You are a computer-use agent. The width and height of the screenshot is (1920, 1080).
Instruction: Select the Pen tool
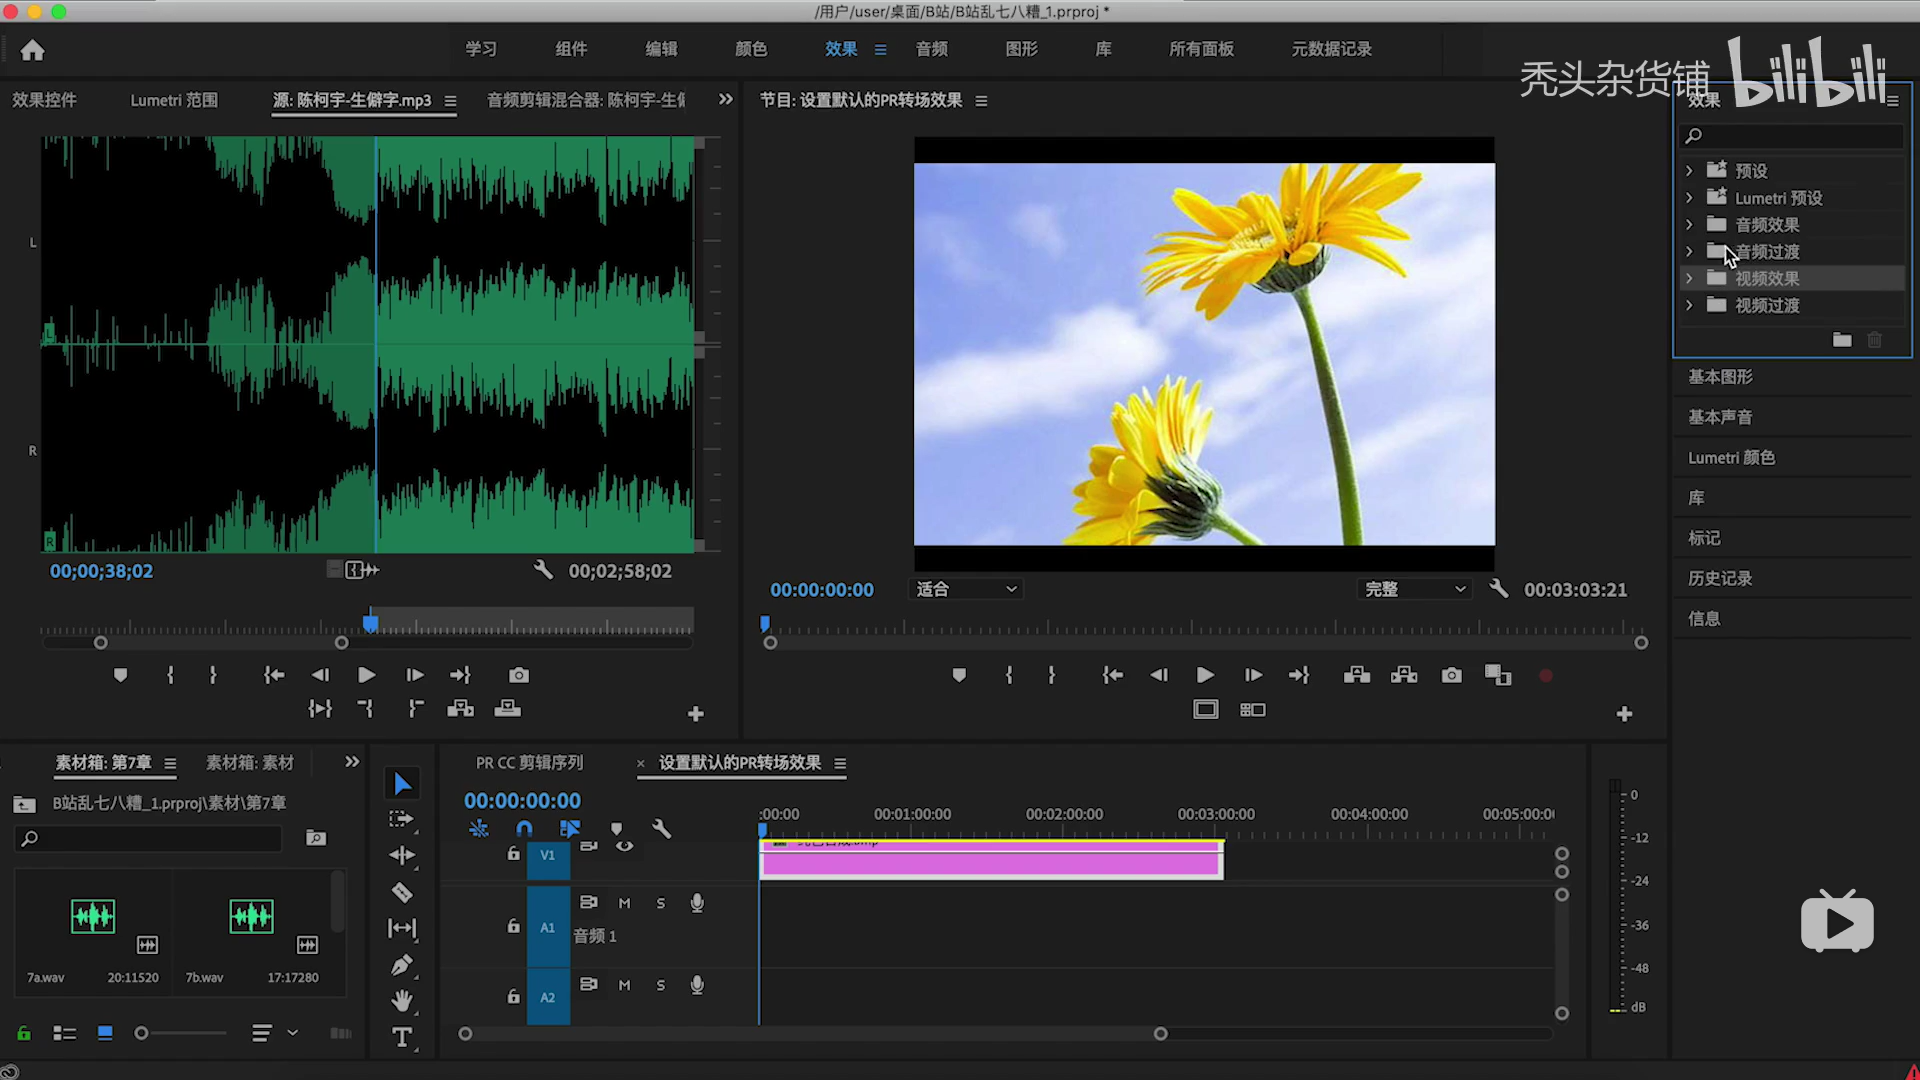[x=402, y=965]
